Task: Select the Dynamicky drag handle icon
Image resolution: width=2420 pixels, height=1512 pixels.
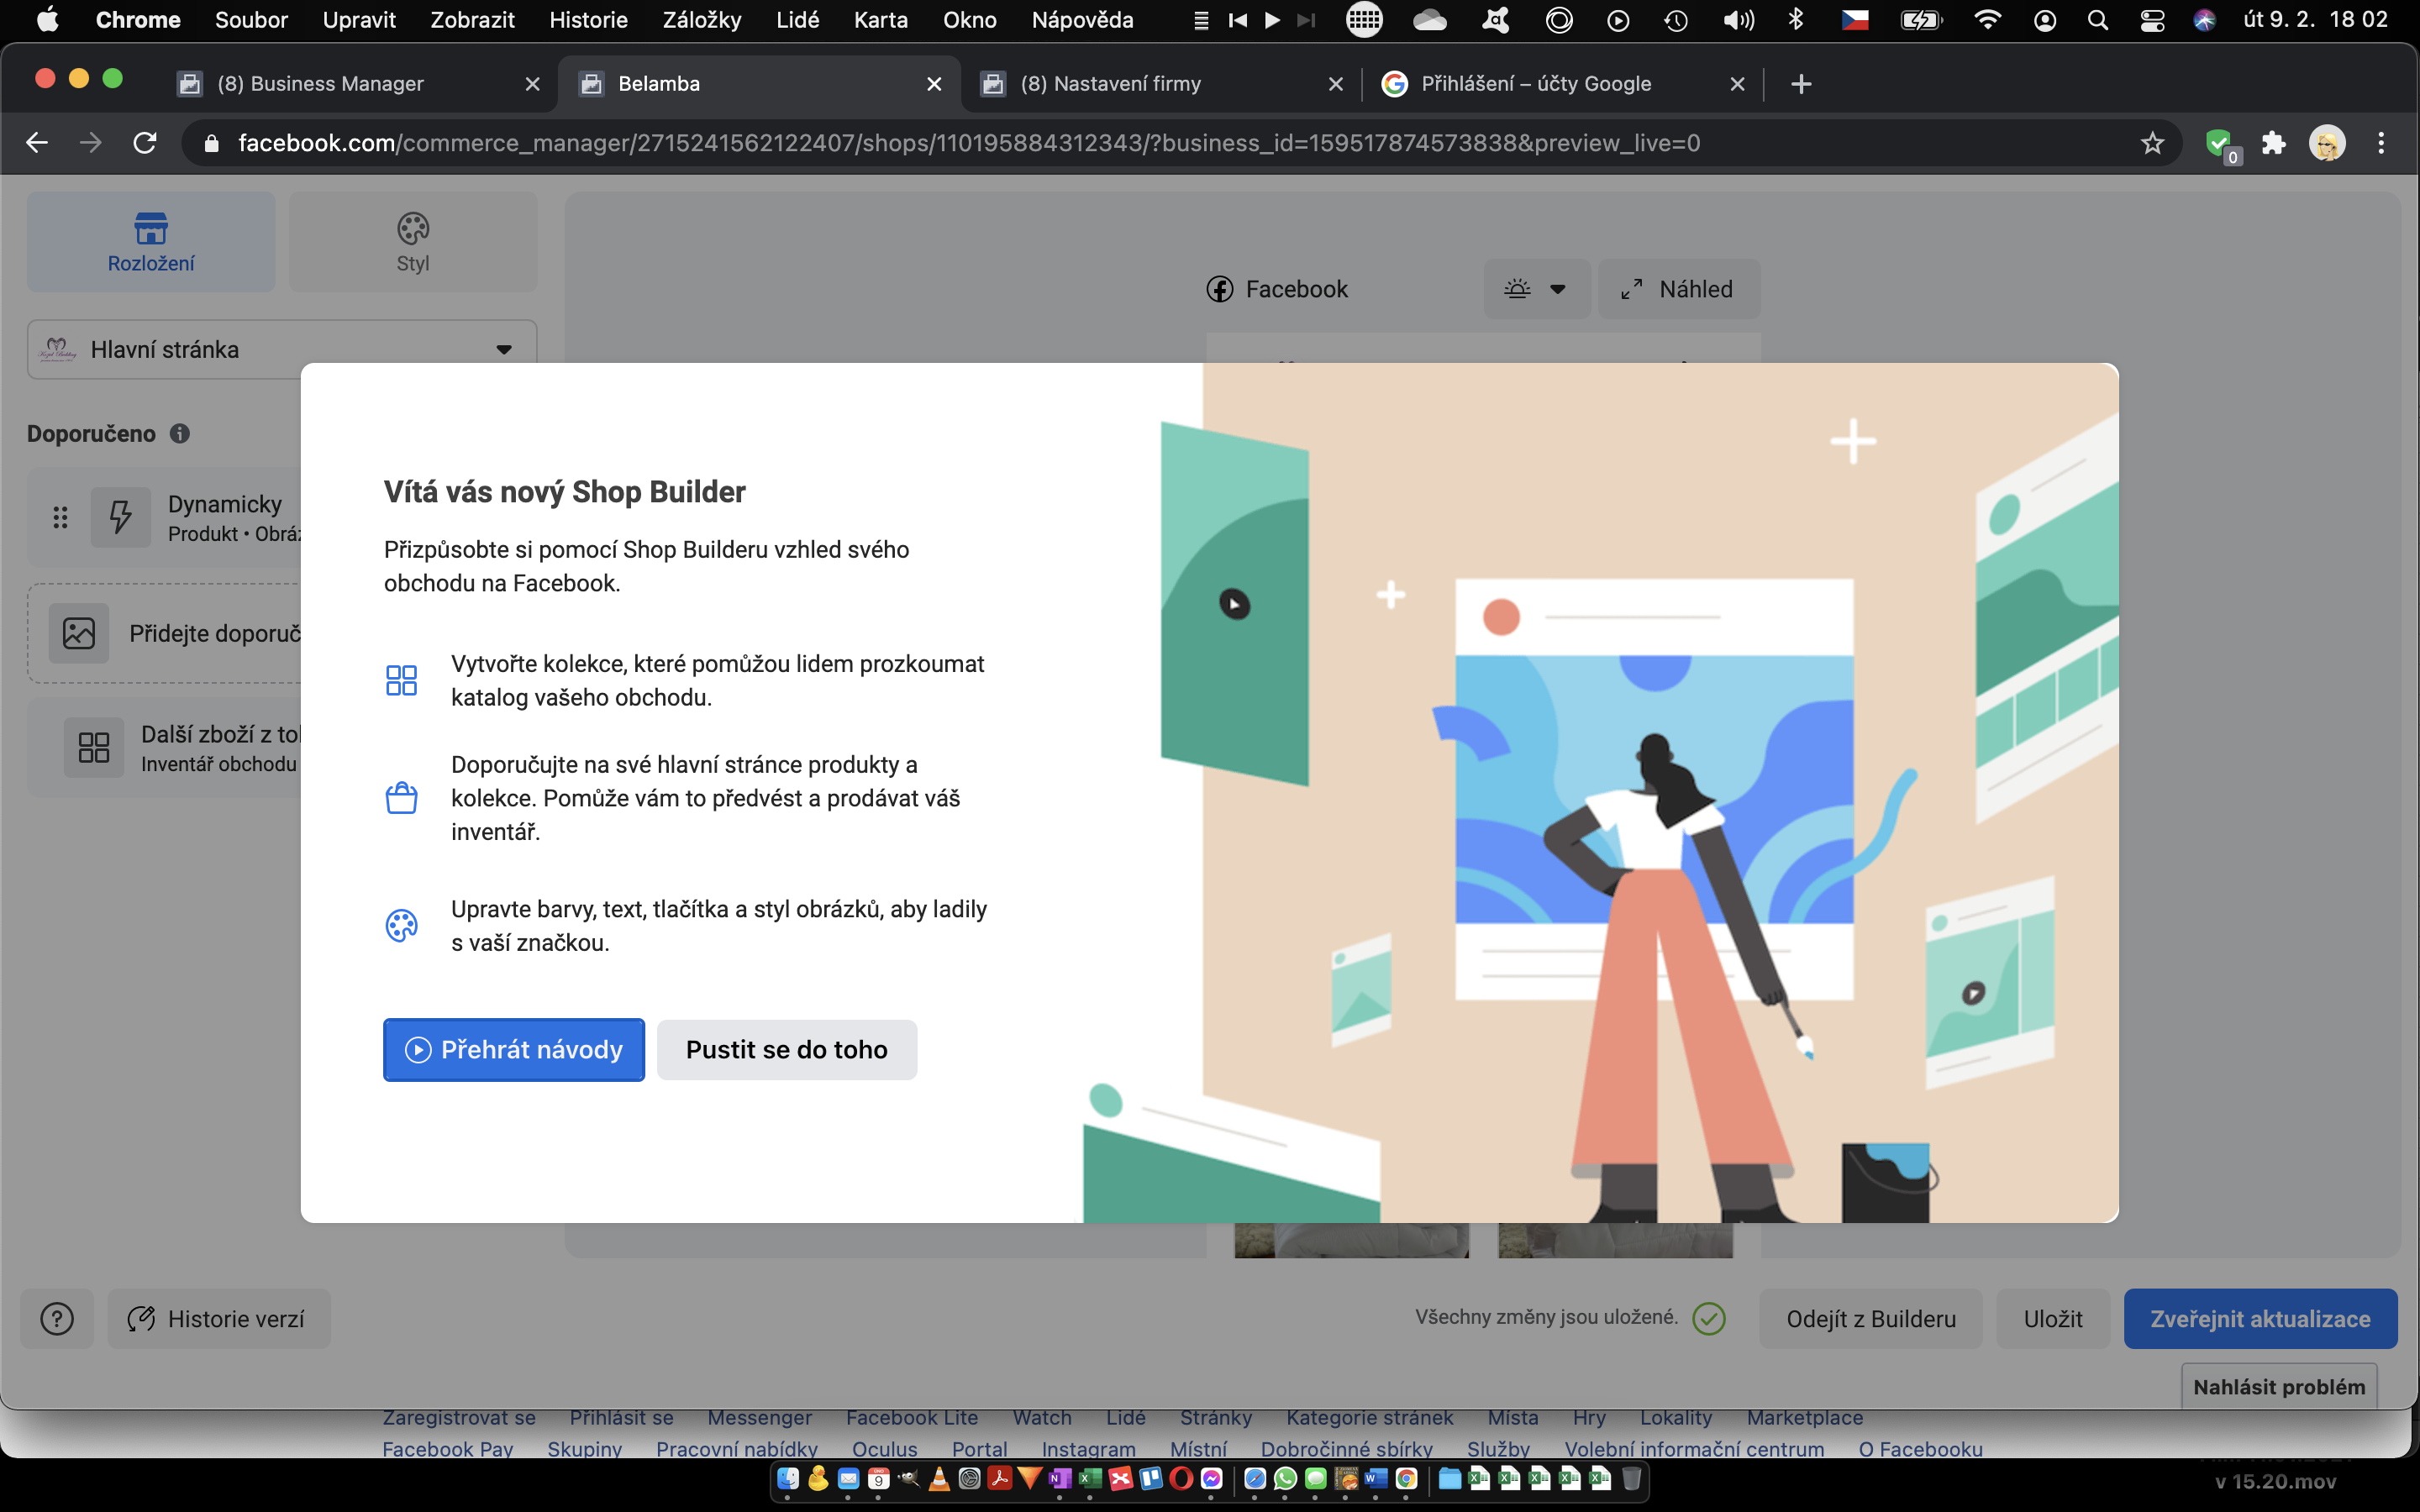Action: click(x=60, y=517)
